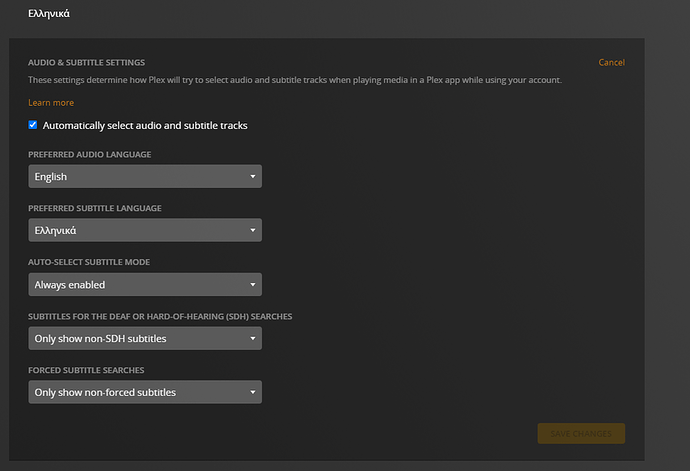Click the 'Forced Subtitle Searches' field label
The image size is (690, 471).
pyautogui.click(x=88, y=371)
